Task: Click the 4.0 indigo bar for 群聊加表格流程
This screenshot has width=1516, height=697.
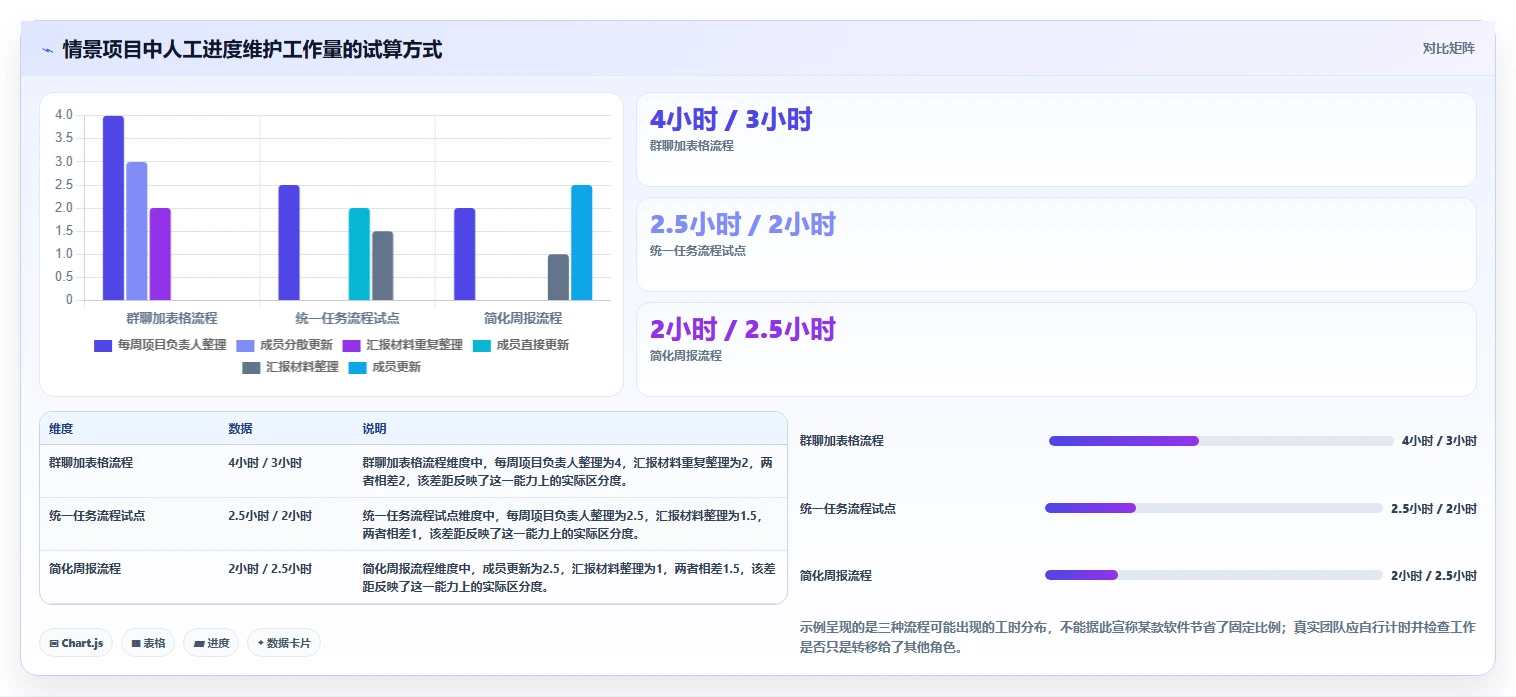Action: coord(113,208)
